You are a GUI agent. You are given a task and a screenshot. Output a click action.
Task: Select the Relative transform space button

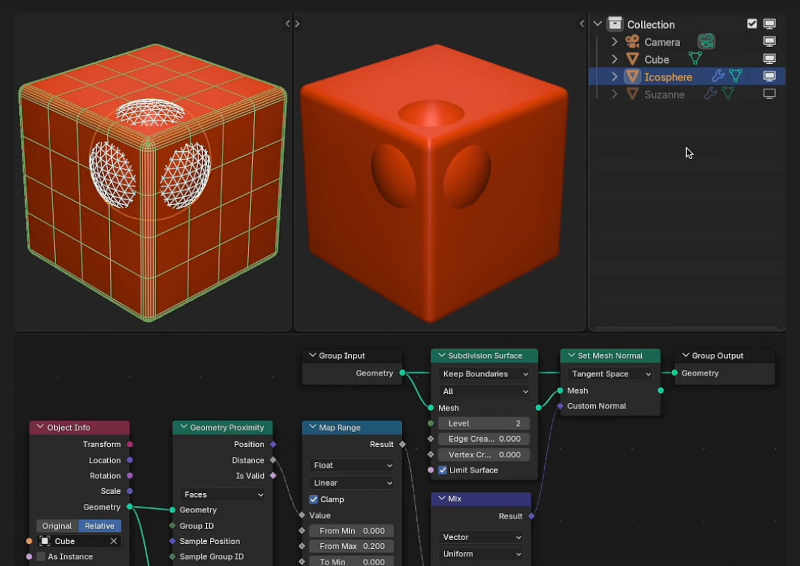pos(99,526)
